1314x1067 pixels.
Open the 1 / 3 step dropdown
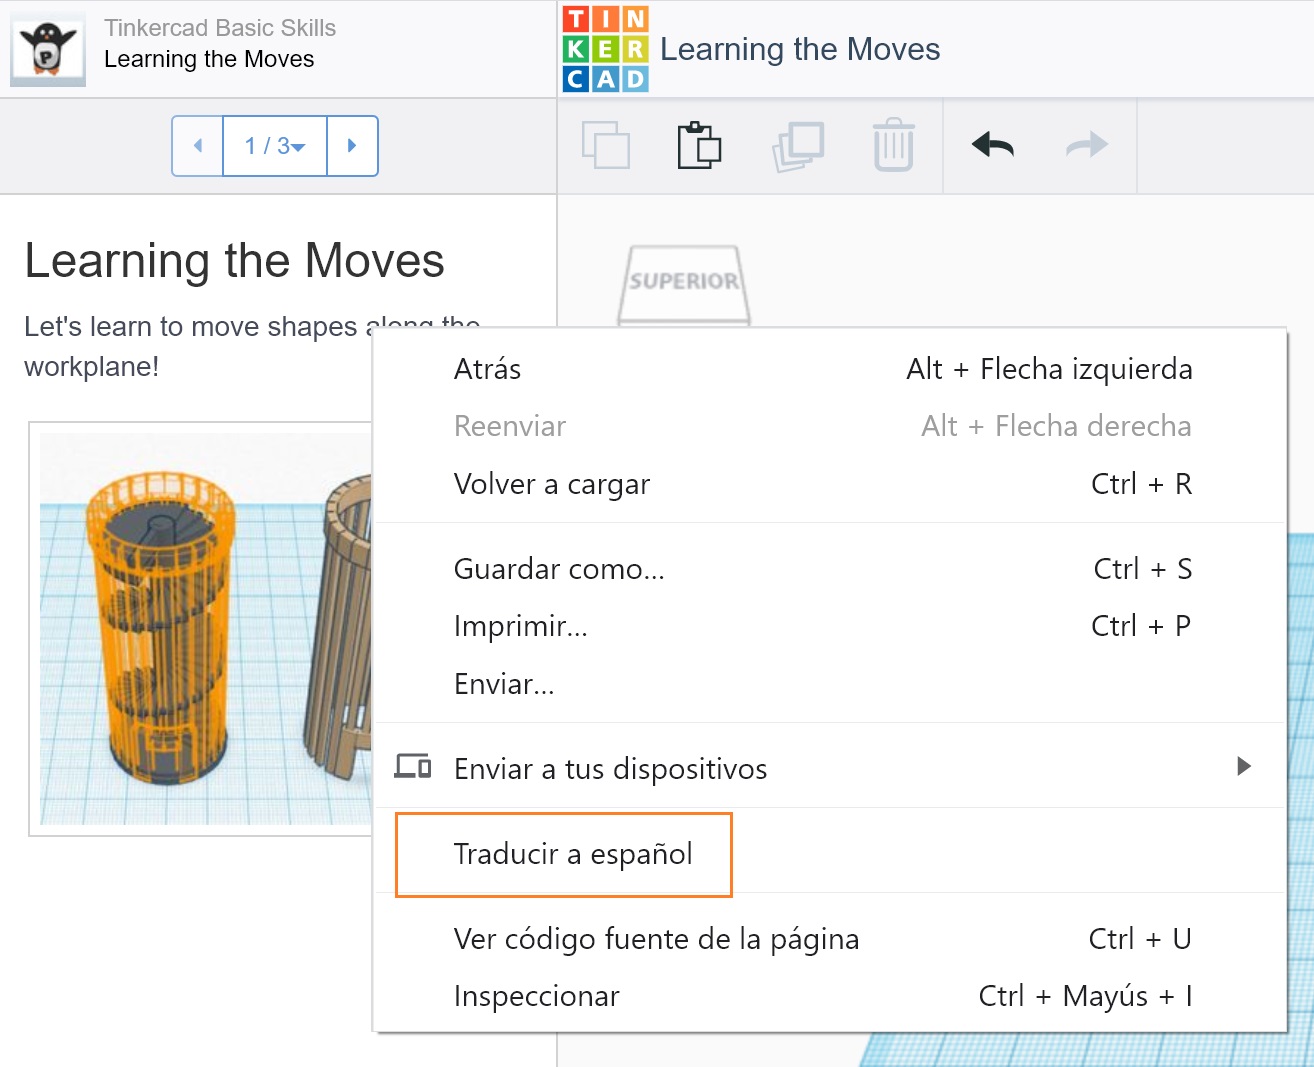[x=275, y=146]
